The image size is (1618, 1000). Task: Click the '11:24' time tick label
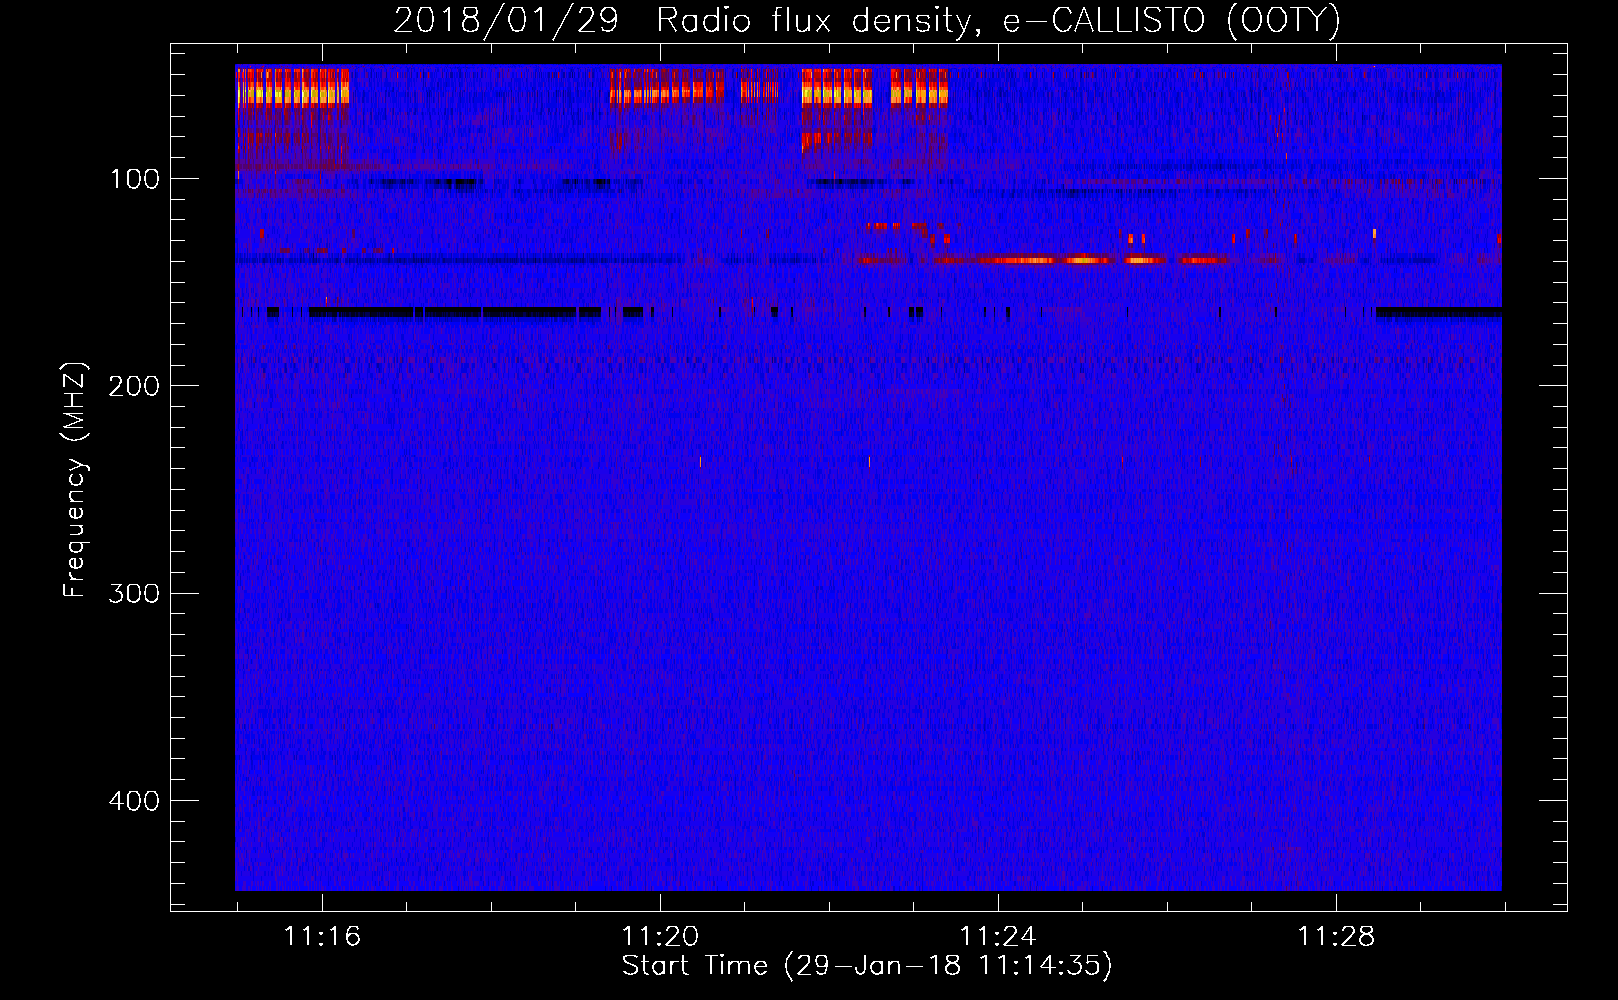(x=998, y=937)
